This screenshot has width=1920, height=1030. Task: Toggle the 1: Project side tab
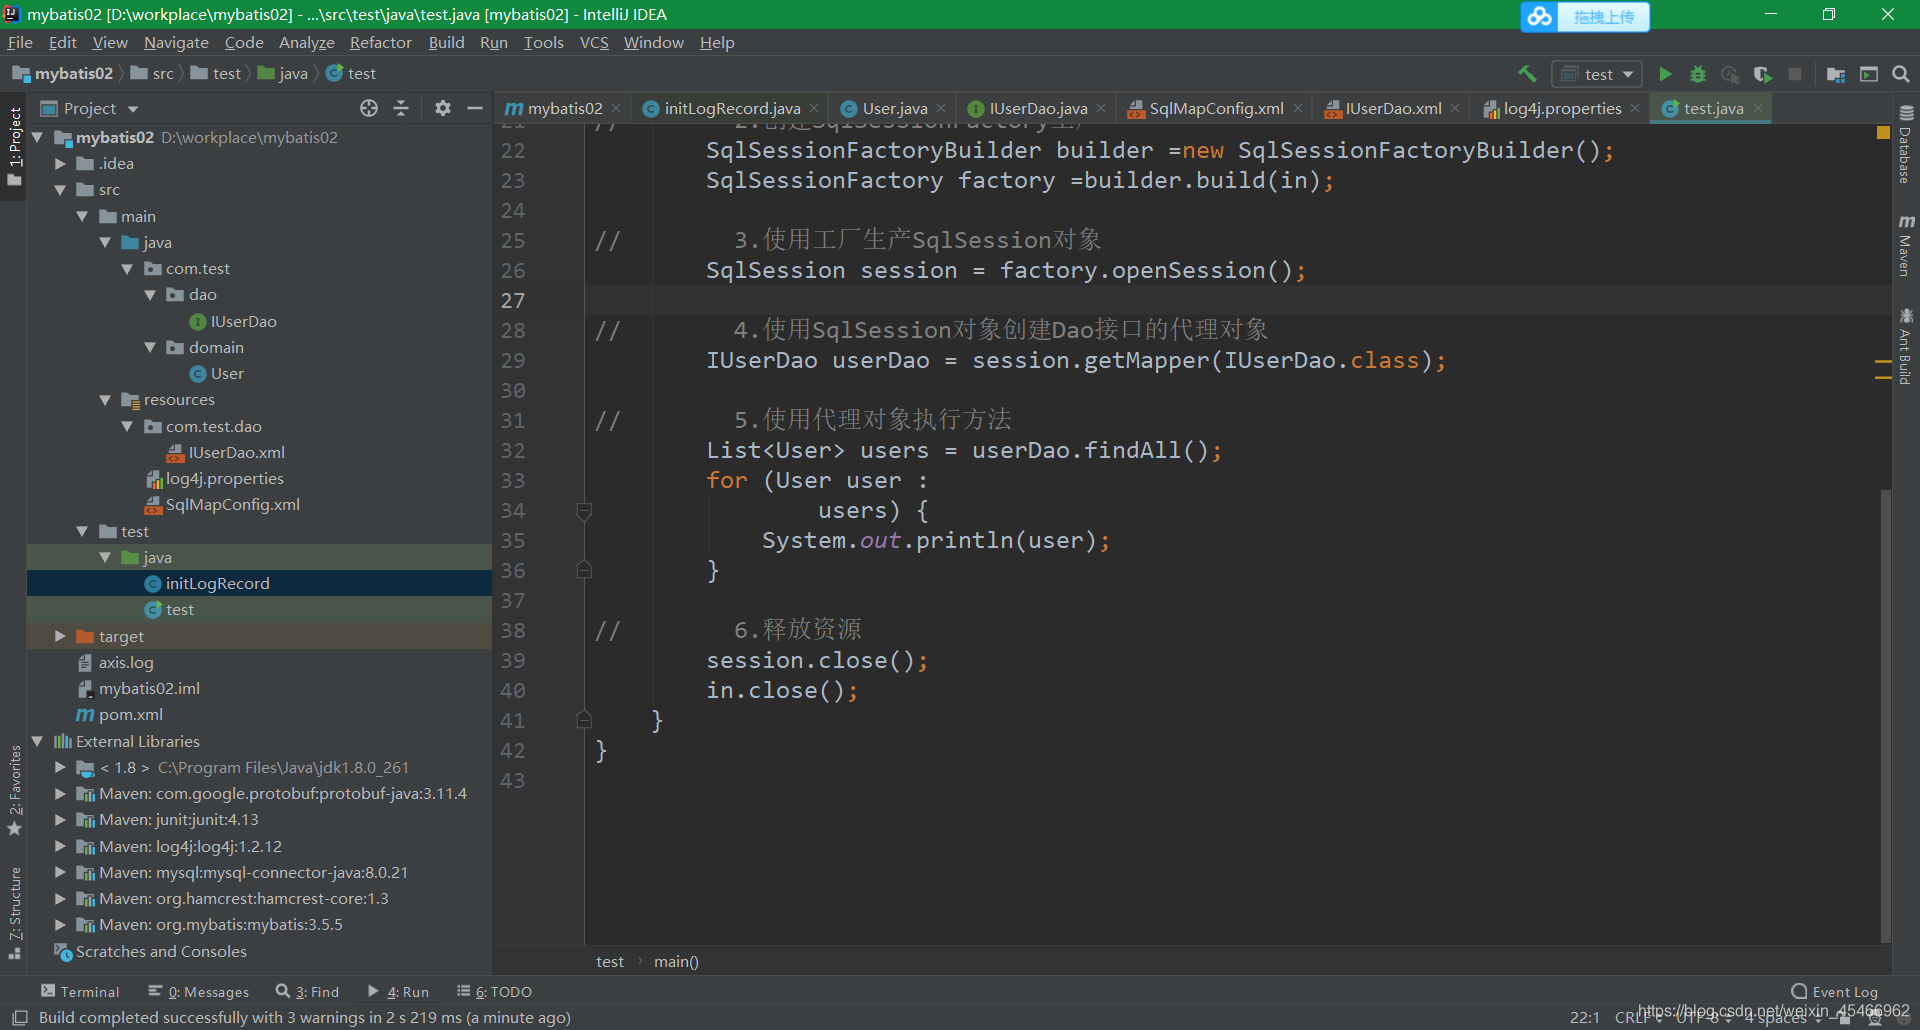14,147
